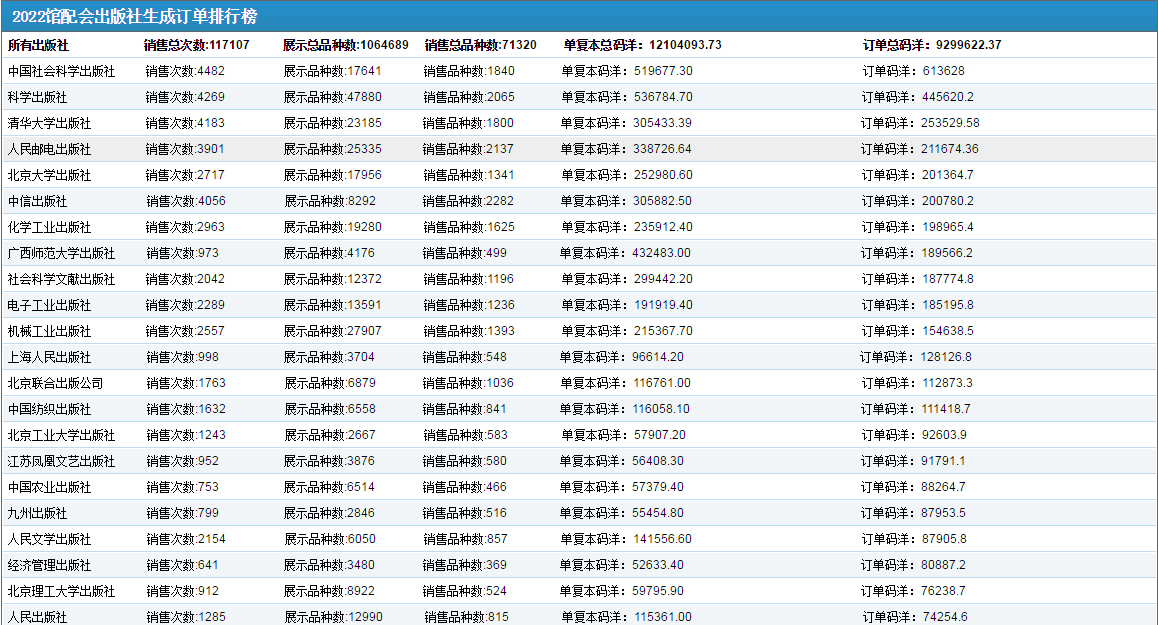Click the 社会科学文献出版社 name
Image resolution: width=1158 pixels, height=625 pixels.
click(x=61, y=279)
